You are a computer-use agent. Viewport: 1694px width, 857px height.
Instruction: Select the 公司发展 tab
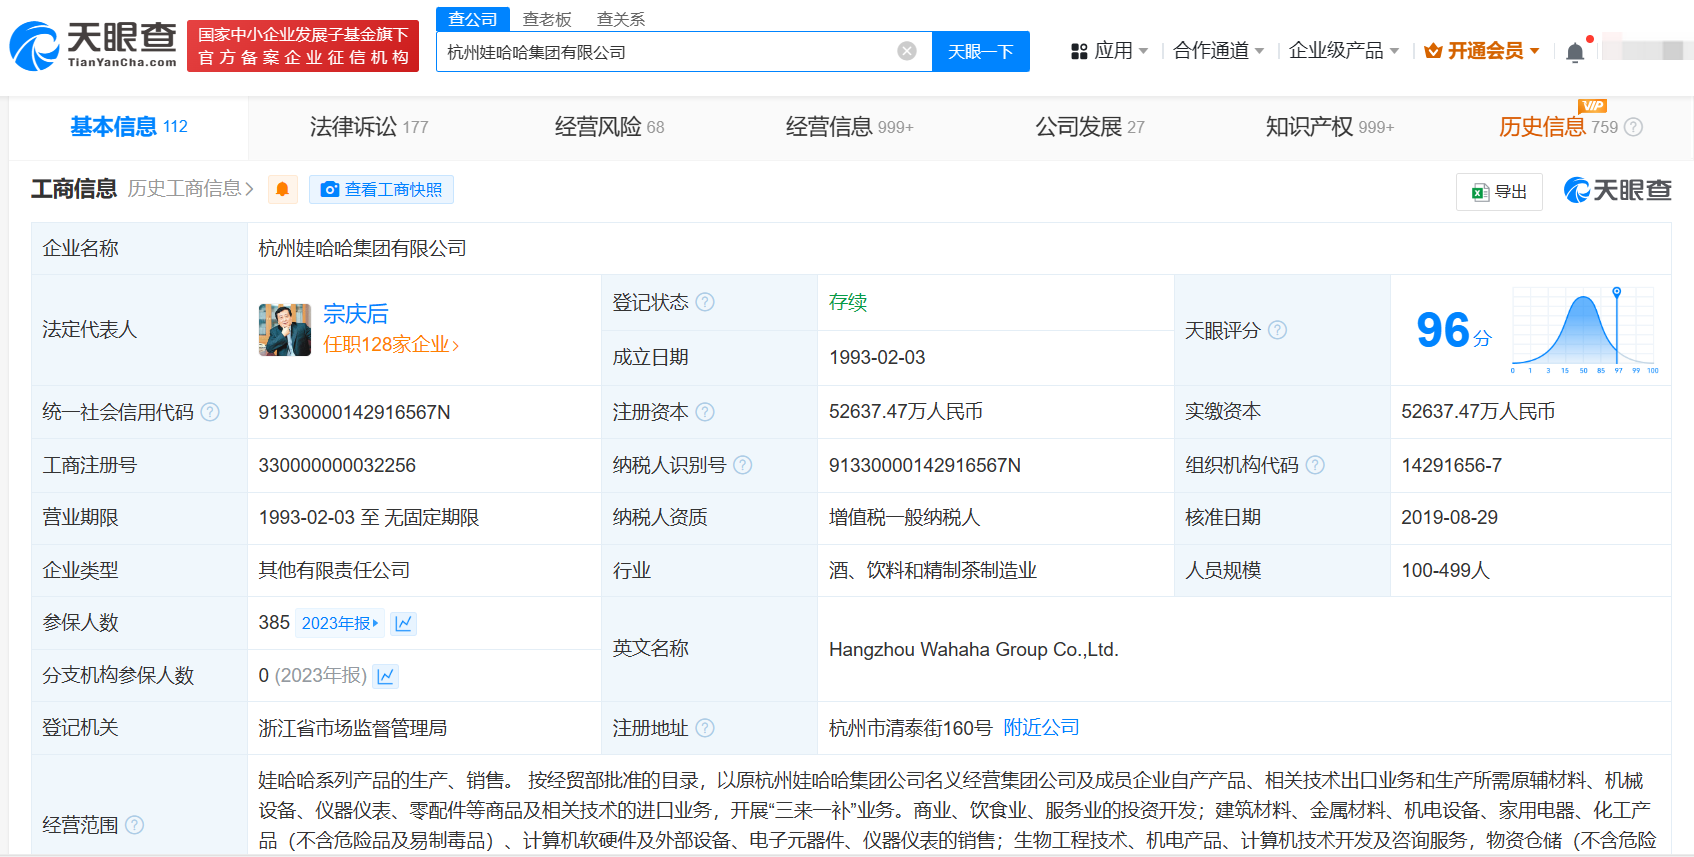pos(1090,127)
